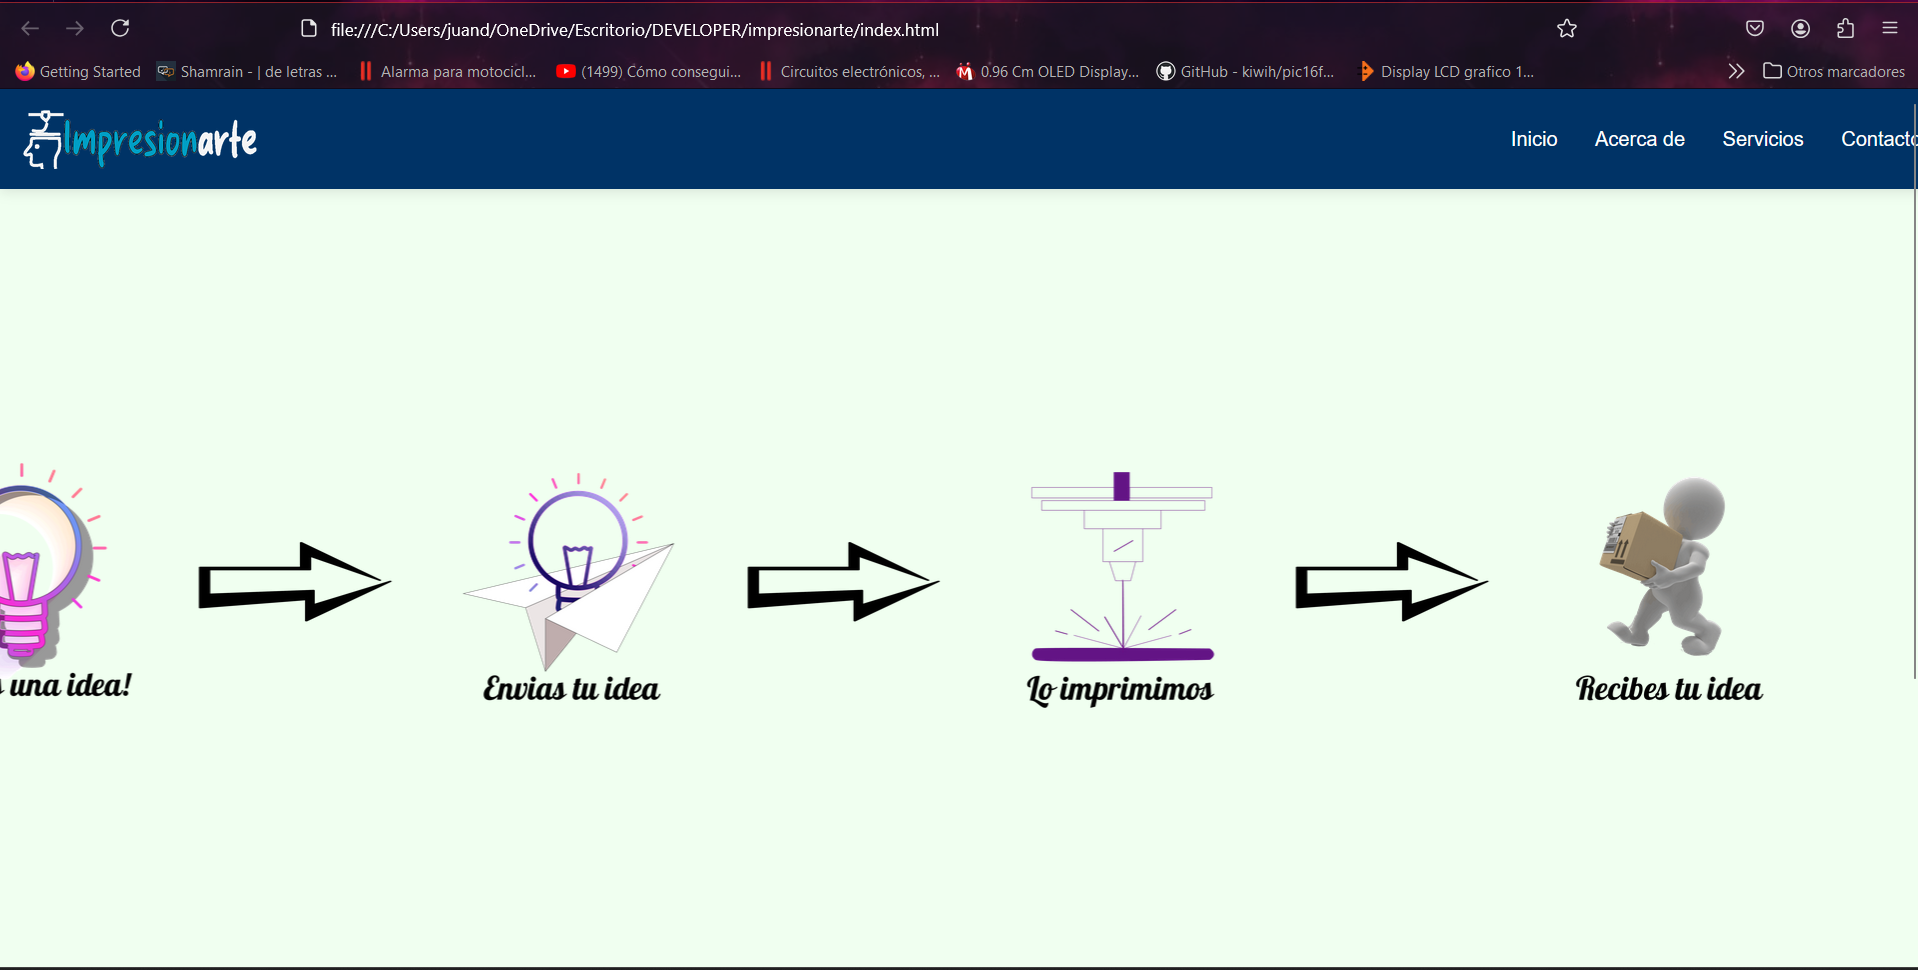Click the Recibes tu idea caption
This screenshot has width=1918, height=970.
point(1669,689)
